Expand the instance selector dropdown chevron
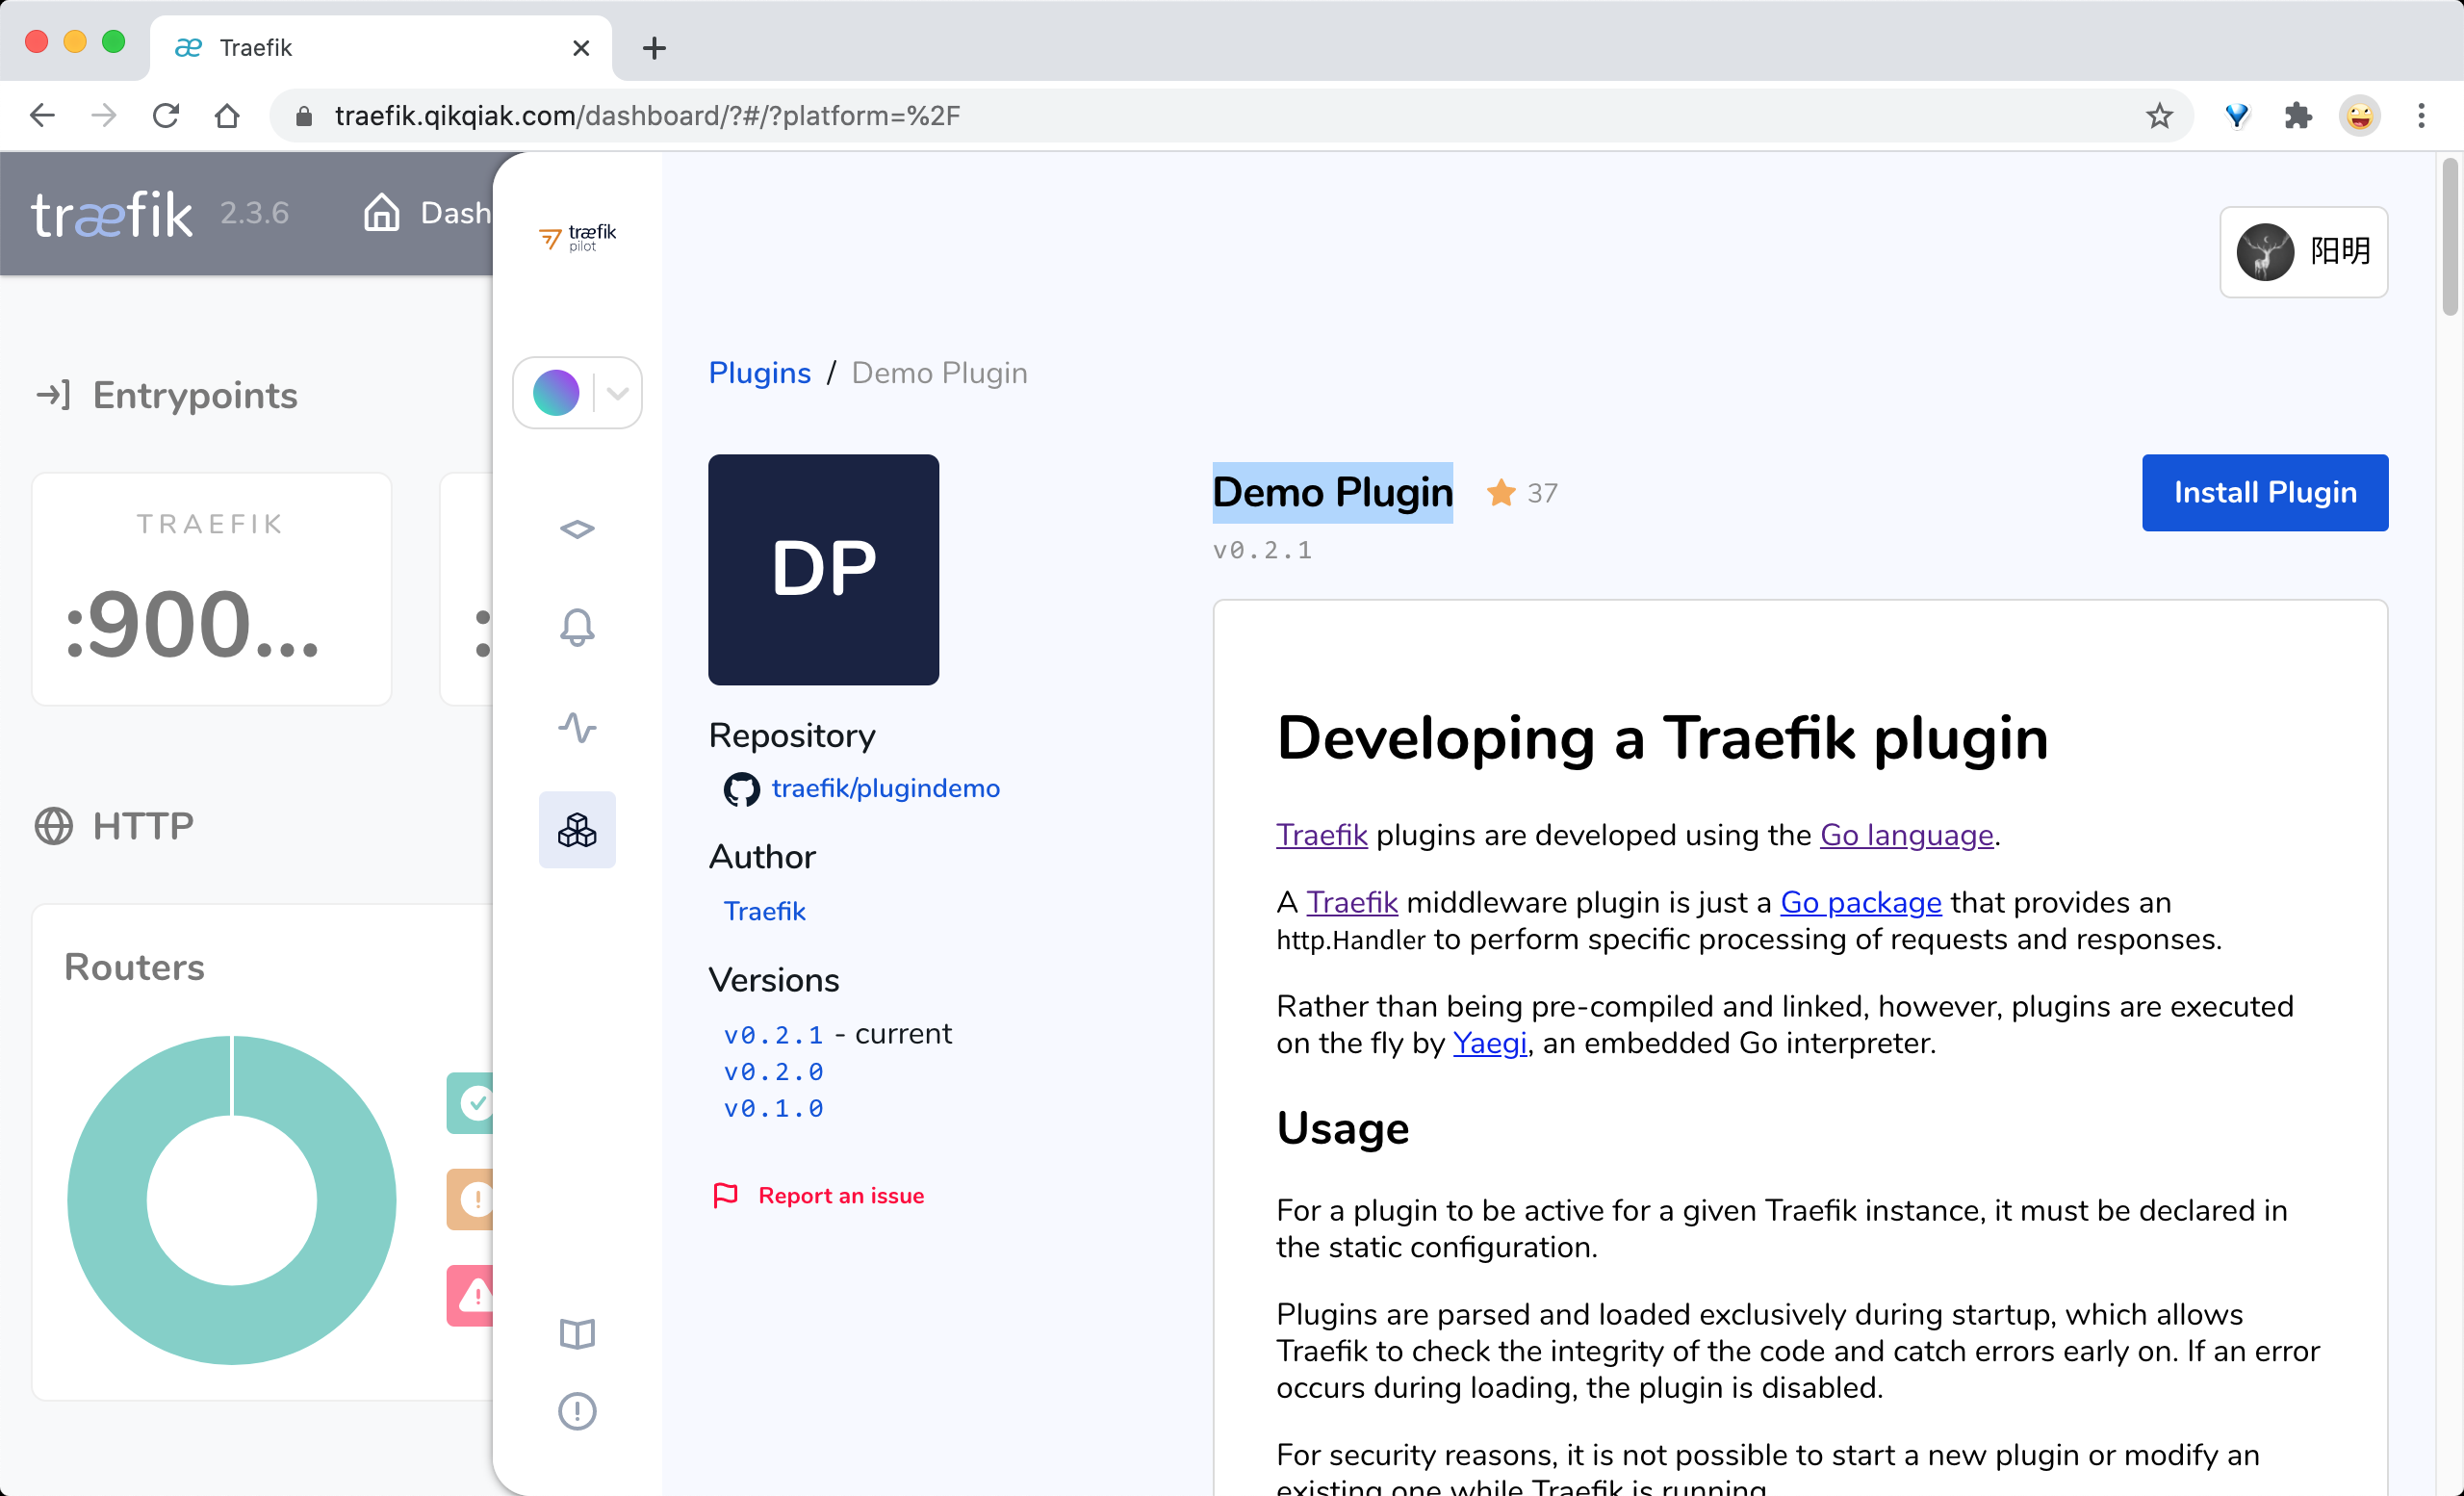Screen dimensions: 2464x1496 click(x=618, y=393)
